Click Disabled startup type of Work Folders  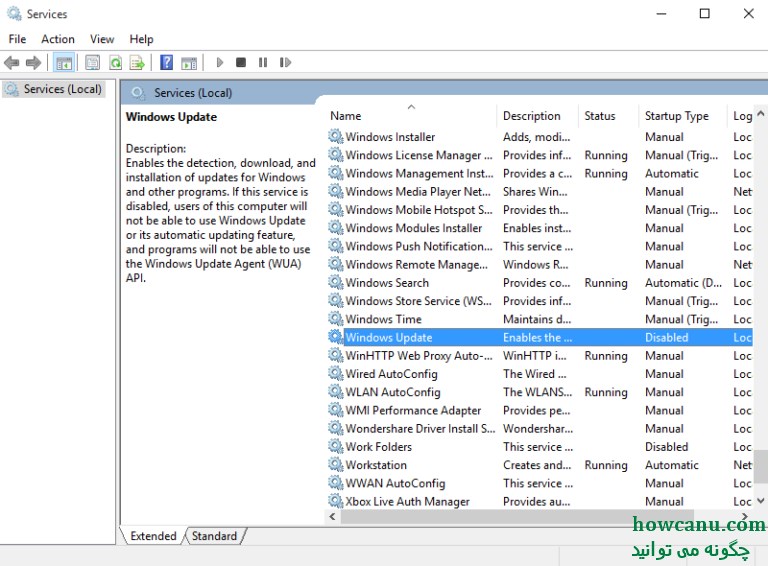click(666, 447)
